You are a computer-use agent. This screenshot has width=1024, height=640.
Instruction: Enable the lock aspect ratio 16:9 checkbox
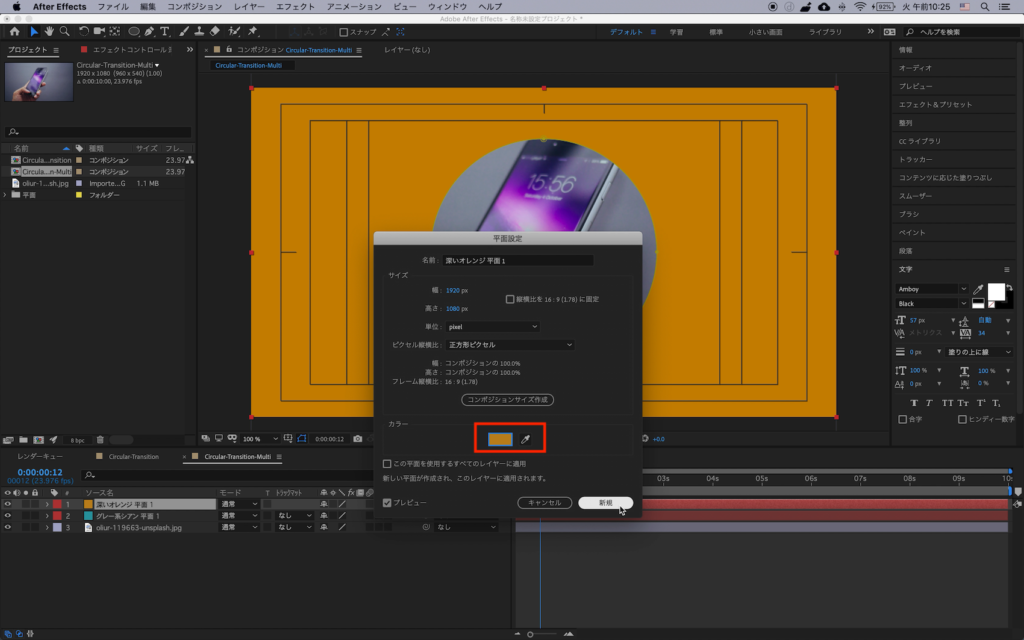click(510, 299)
